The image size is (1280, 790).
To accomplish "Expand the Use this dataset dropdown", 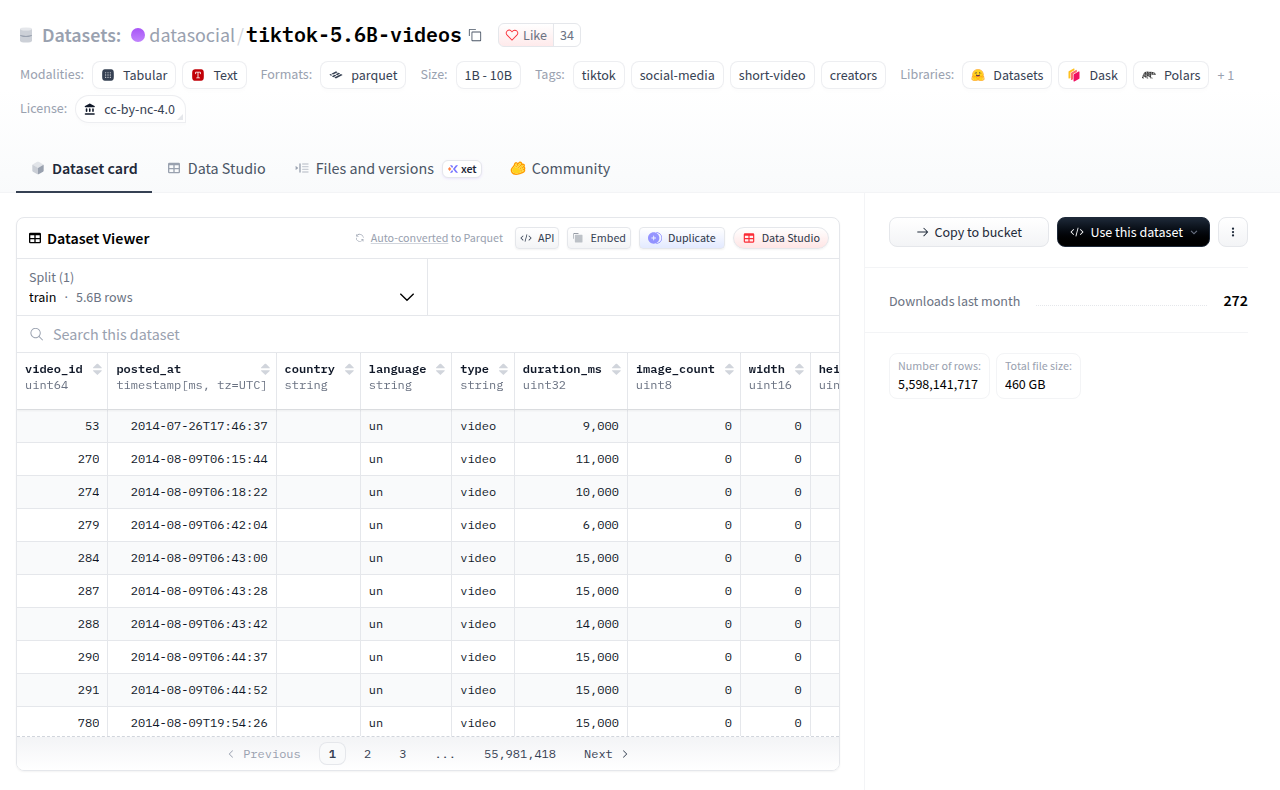I will coord(1133,232).
